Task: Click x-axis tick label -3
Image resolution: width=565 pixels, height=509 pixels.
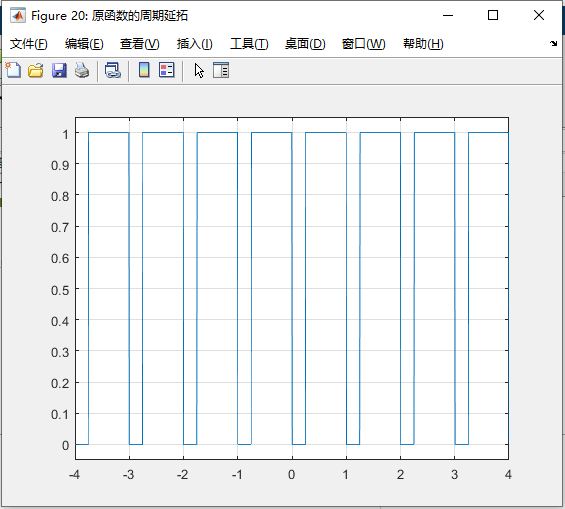Action: tap(128, 475)
